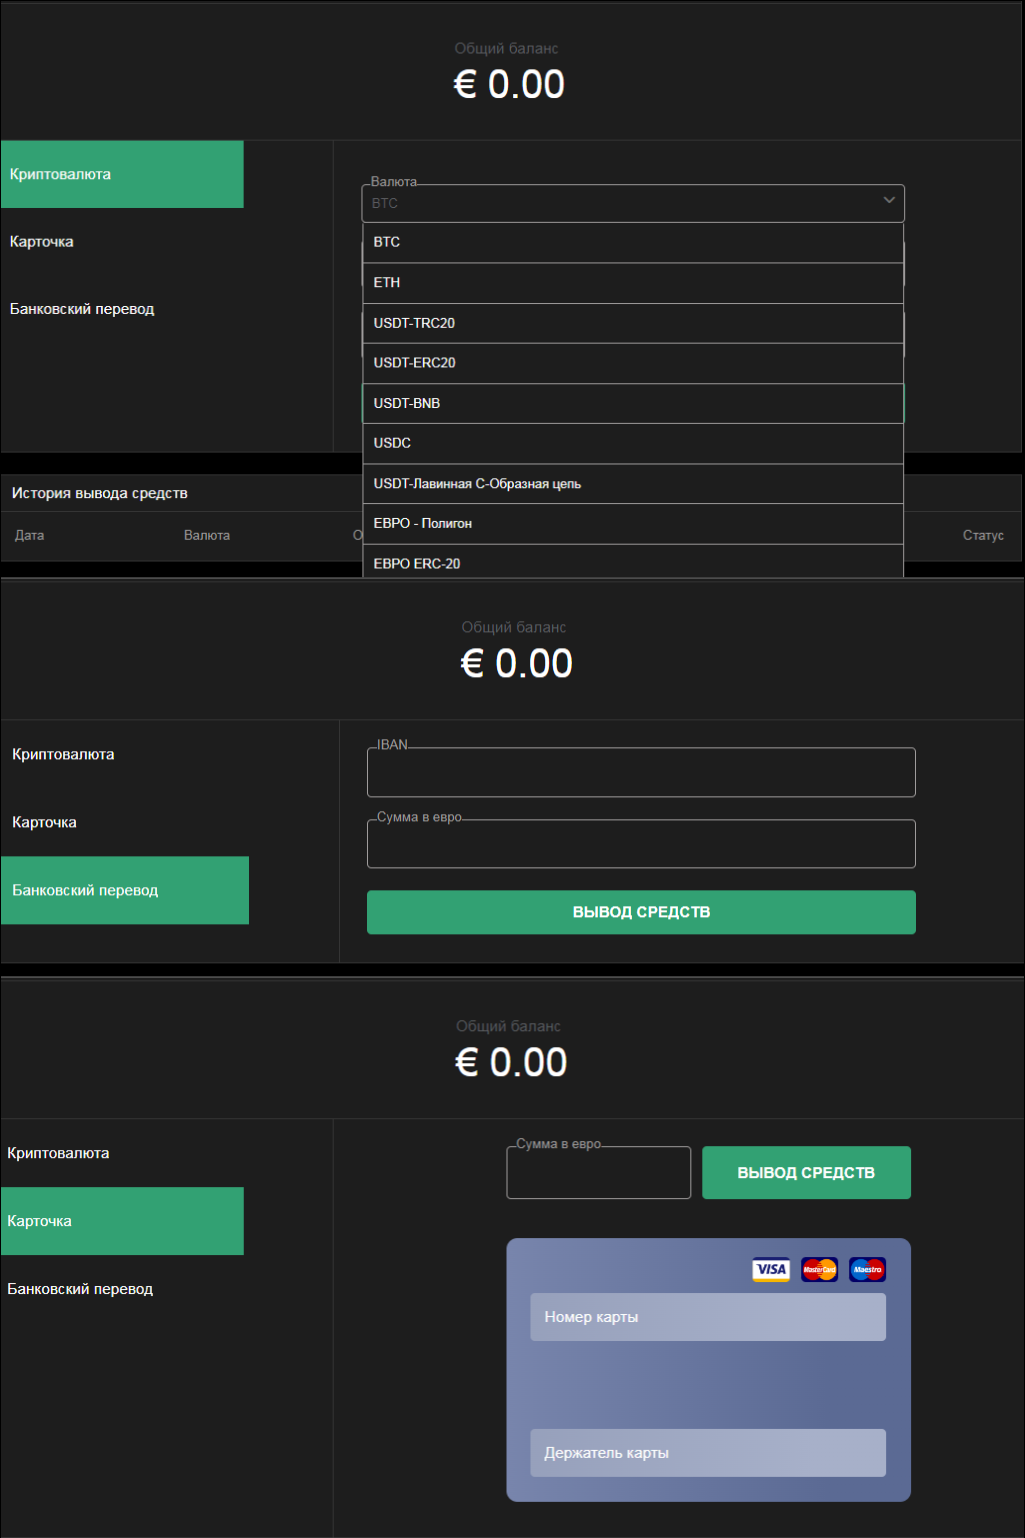Click the Дата column header
The width and height of the screenshot is (1025, 1538).
click(29, 535)
